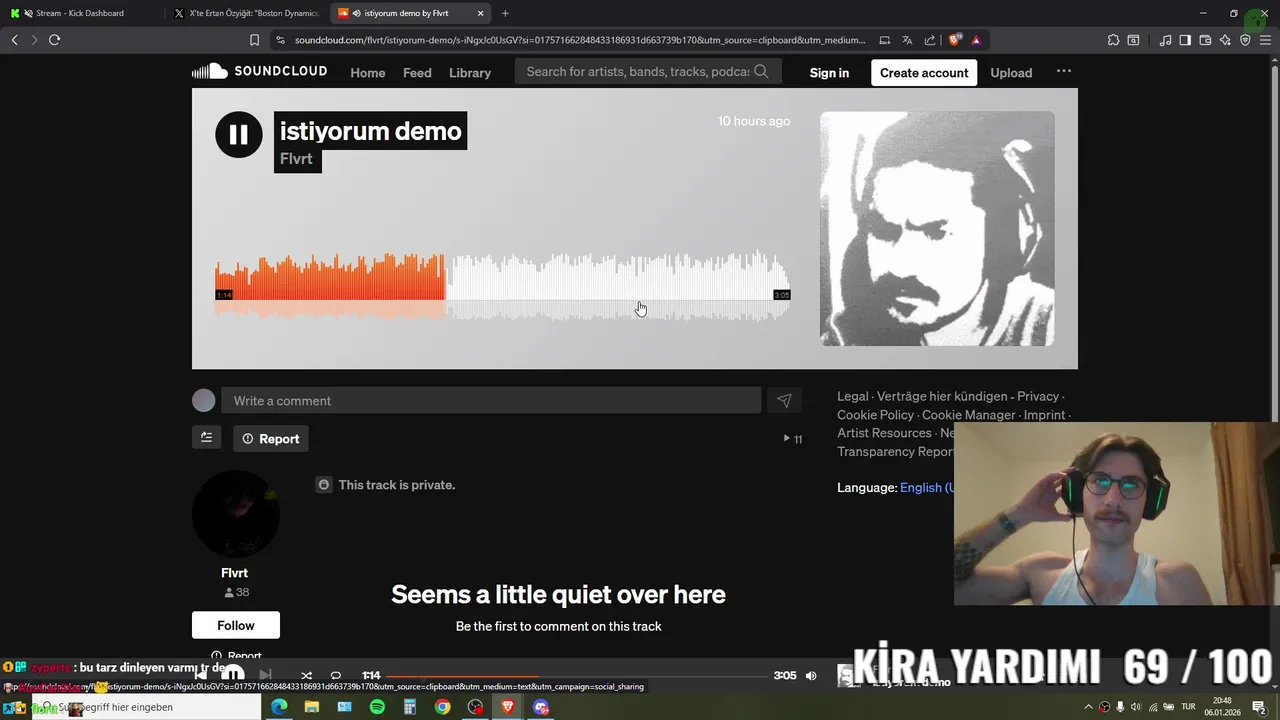
Task: Click the share page icon in address bar
Action: pos(930,40)
